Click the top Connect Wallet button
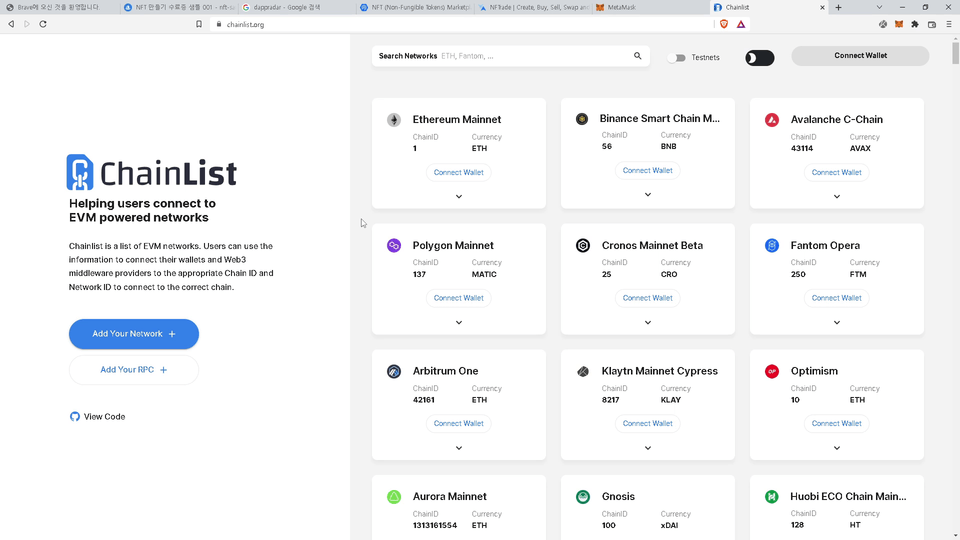Screen dimensions: 960x540 pyautogui.click(x=860, y=56)
